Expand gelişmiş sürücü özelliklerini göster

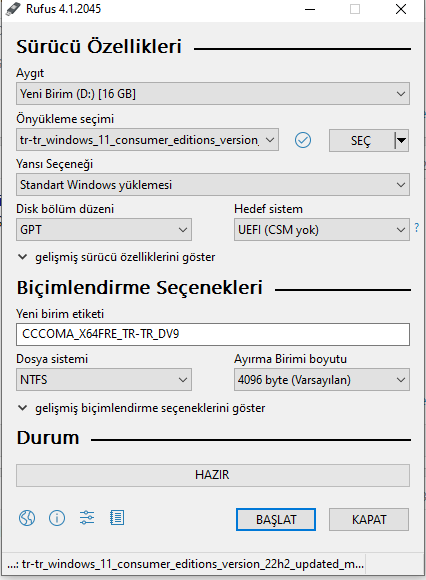(116, 257)
